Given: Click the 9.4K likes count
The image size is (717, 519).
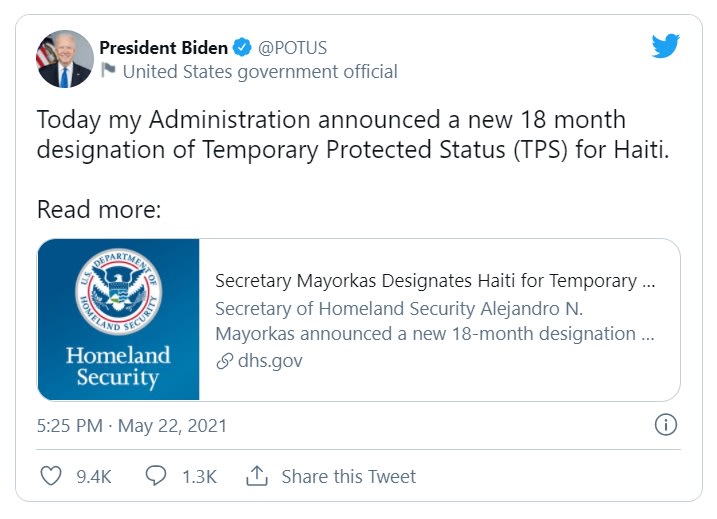Looking at the screenshot, I should [94, 477].
